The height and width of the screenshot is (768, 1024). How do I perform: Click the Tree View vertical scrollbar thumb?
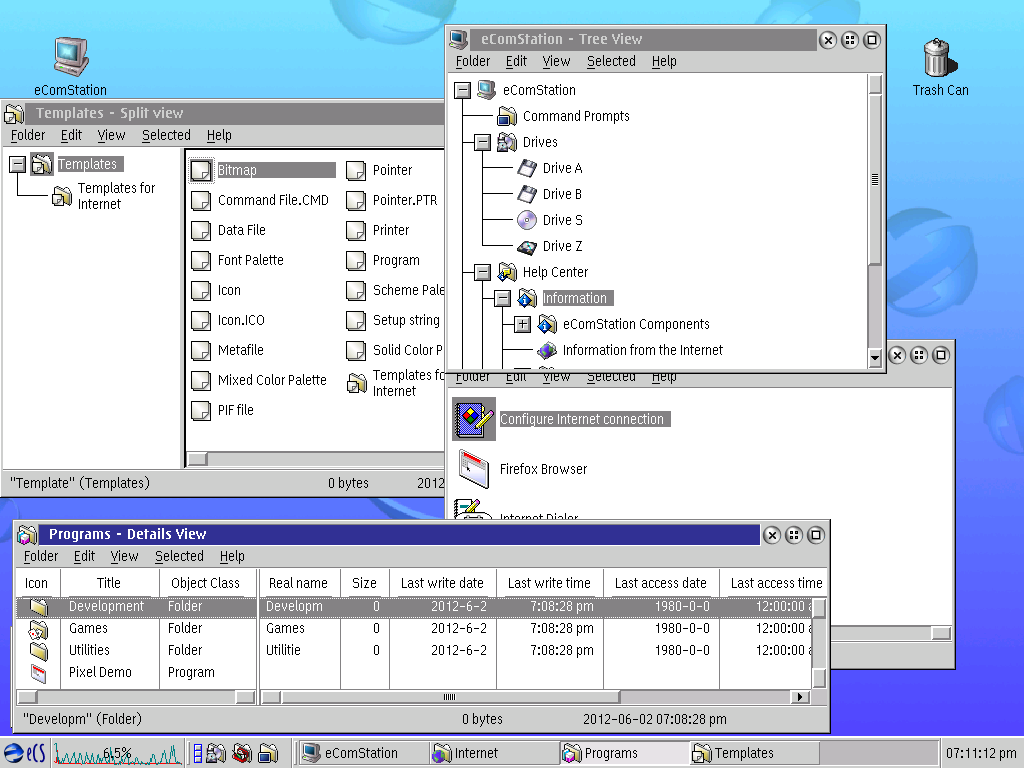(x=875, y=180)
